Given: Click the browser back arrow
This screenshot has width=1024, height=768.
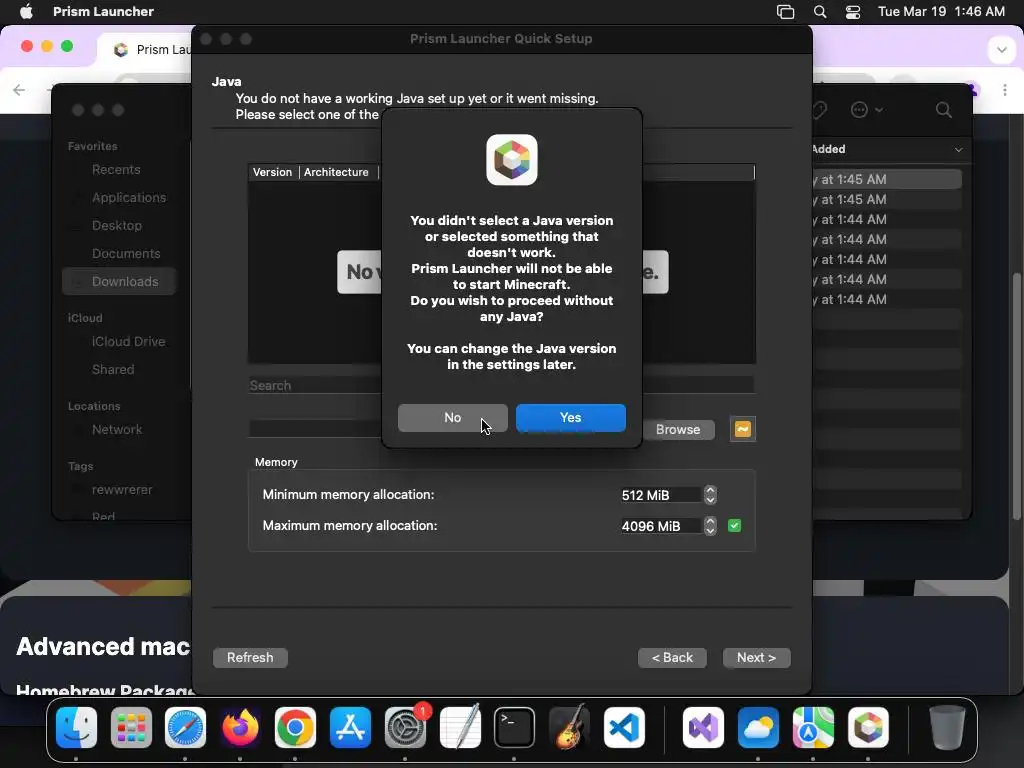Looking at the screenshot, I should 19,89.
